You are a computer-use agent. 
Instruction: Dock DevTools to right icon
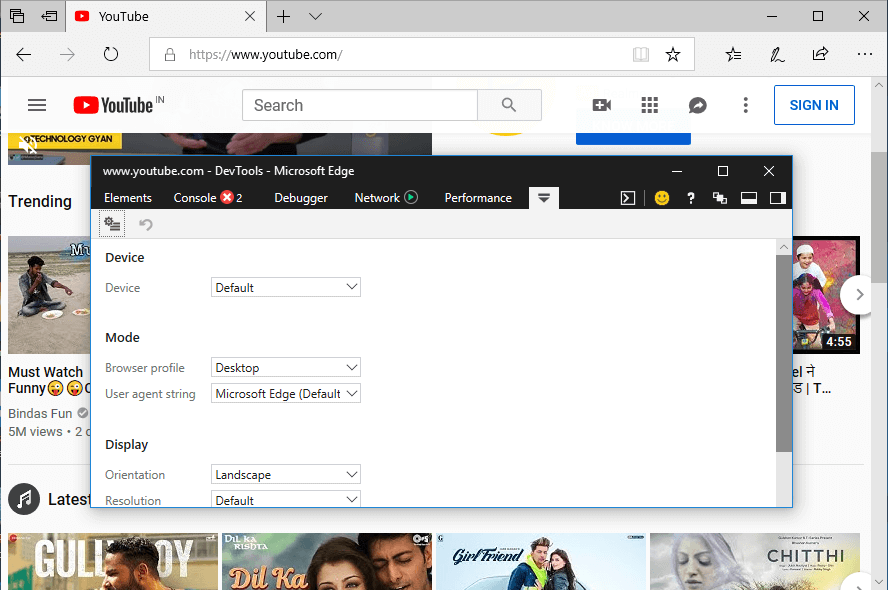778,198
